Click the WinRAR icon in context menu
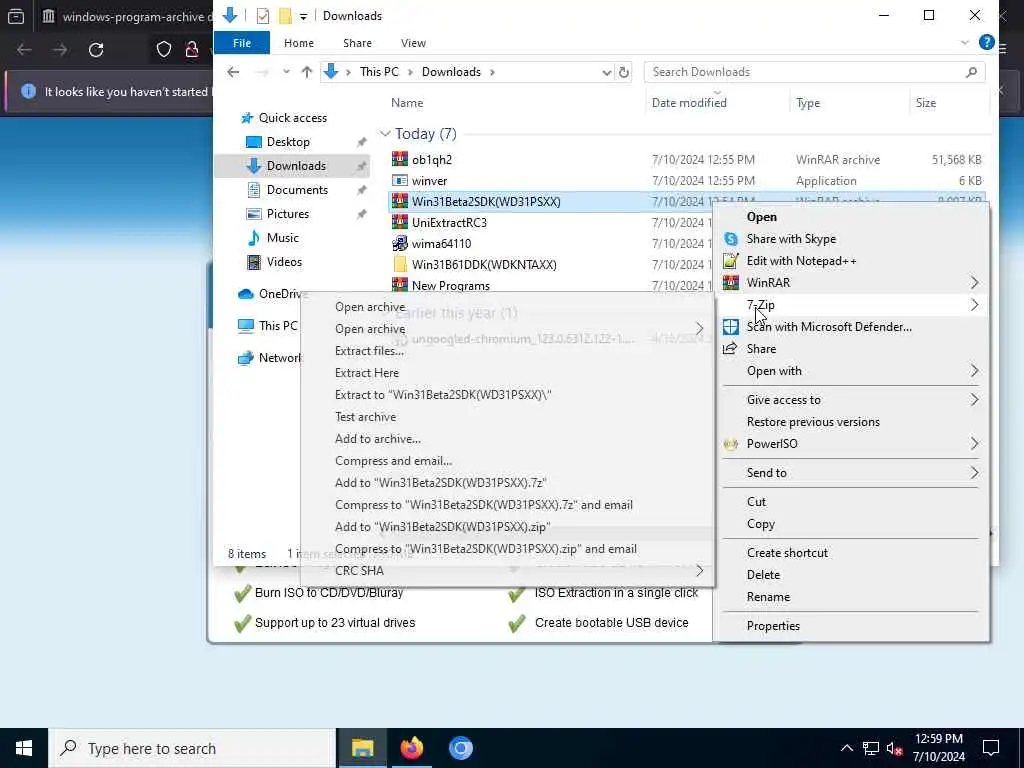Screen dimensions: 1024x768 [x=731, y=283]
